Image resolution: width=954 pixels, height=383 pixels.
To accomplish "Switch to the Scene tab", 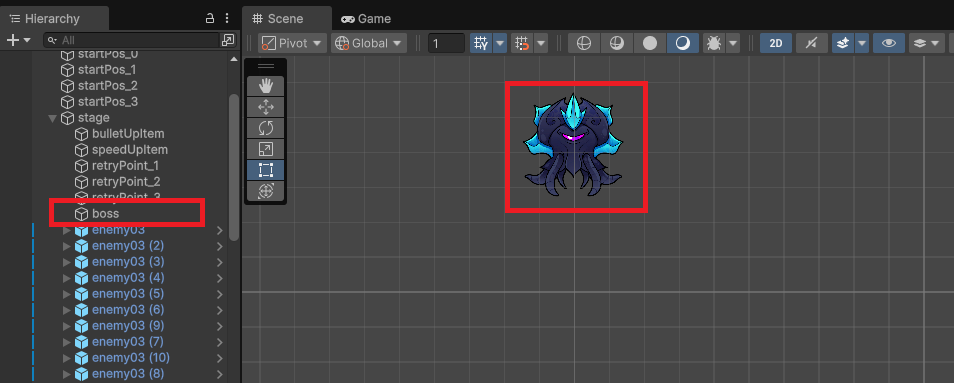I will coord(287,19).
